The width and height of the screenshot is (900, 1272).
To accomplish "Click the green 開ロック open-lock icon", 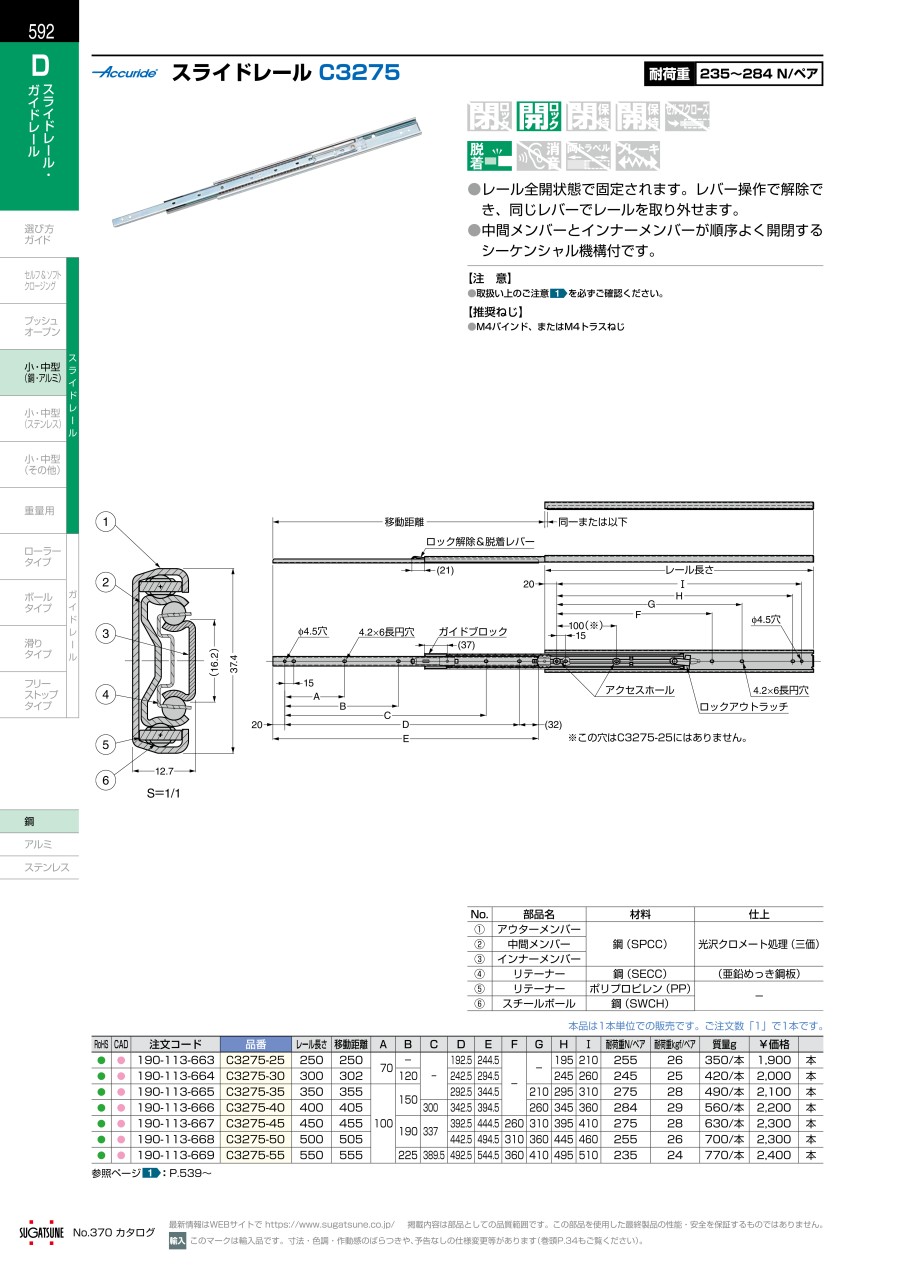I will (538, 117).
